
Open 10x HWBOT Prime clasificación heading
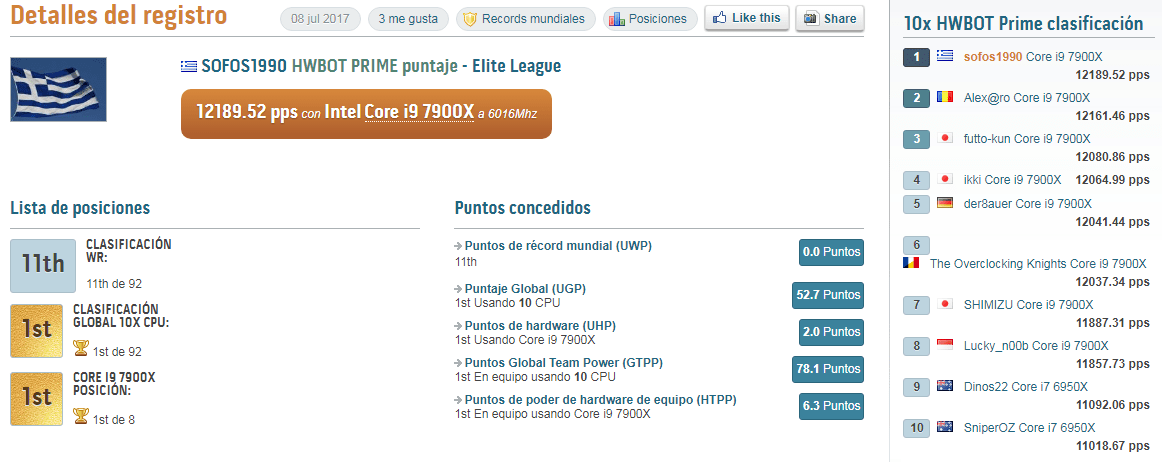[1023, 24]
